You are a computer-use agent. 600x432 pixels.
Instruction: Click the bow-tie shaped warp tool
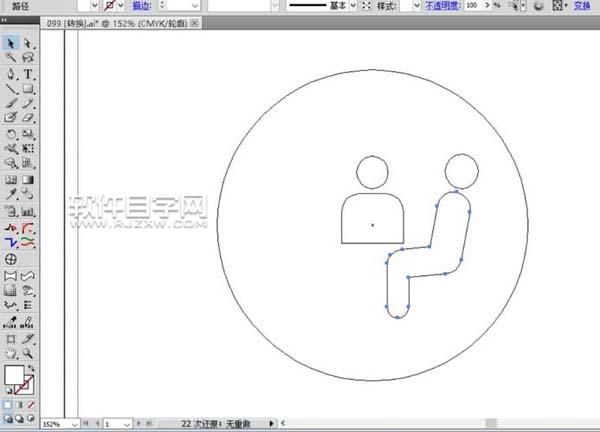[11, 276]
